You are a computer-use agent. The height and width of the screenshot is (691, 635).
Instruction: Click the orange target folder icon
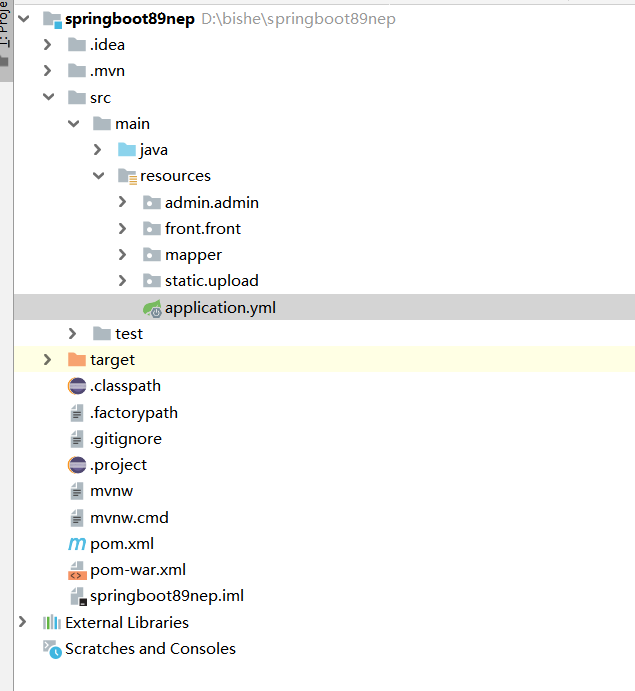coord(77,360)
